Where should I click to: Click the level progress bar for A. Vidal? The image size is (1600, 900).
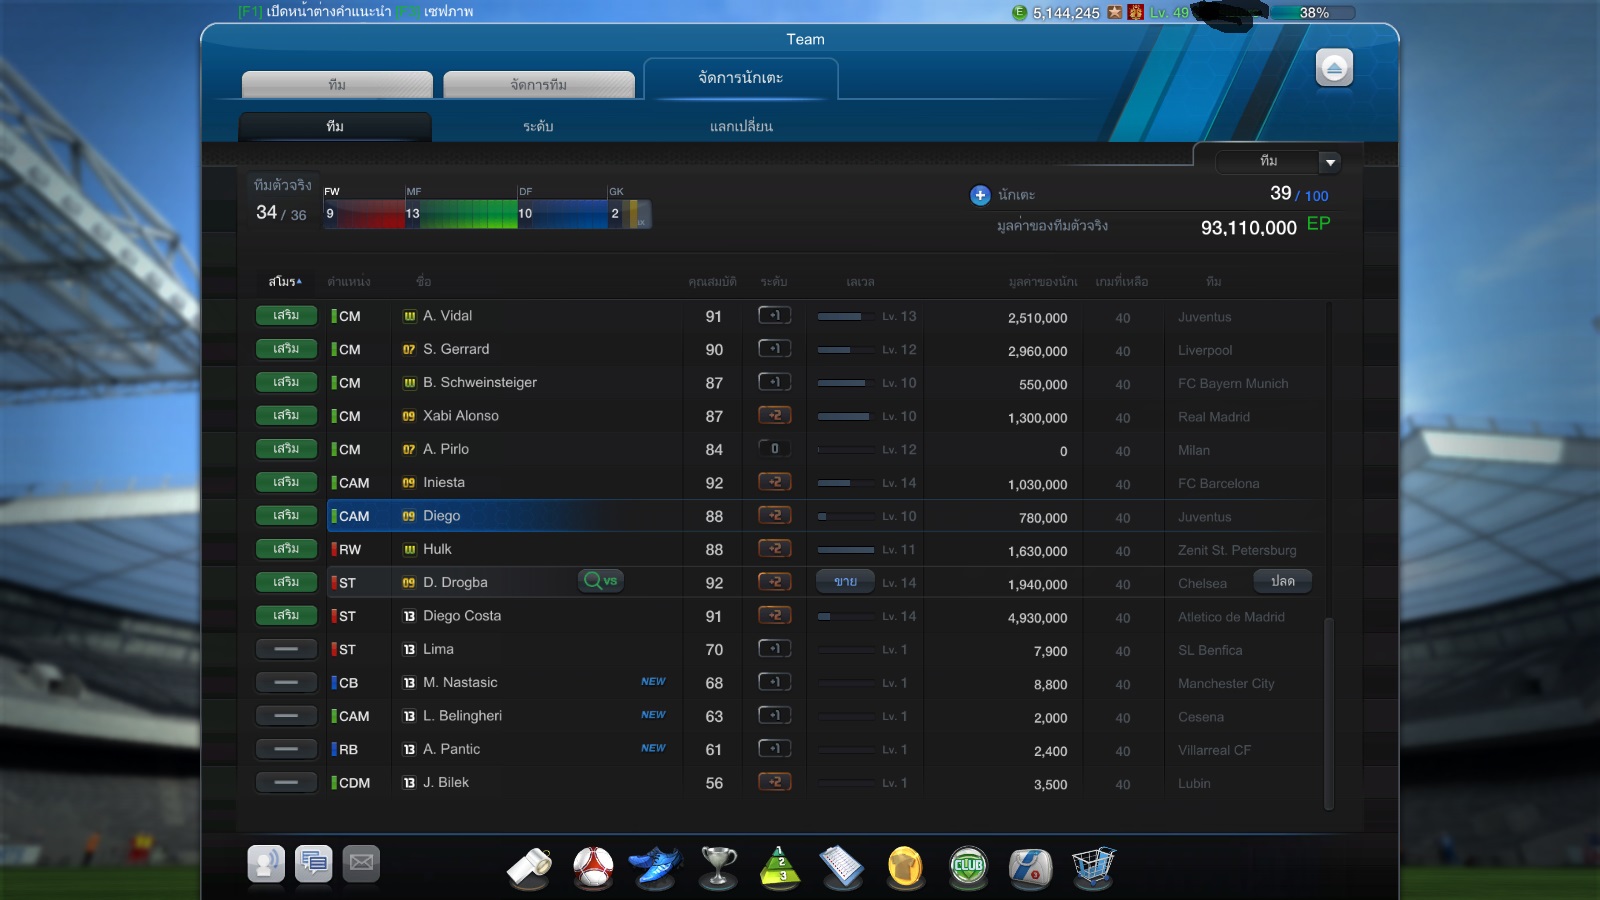pyautogui.click(x=846, y=316)
